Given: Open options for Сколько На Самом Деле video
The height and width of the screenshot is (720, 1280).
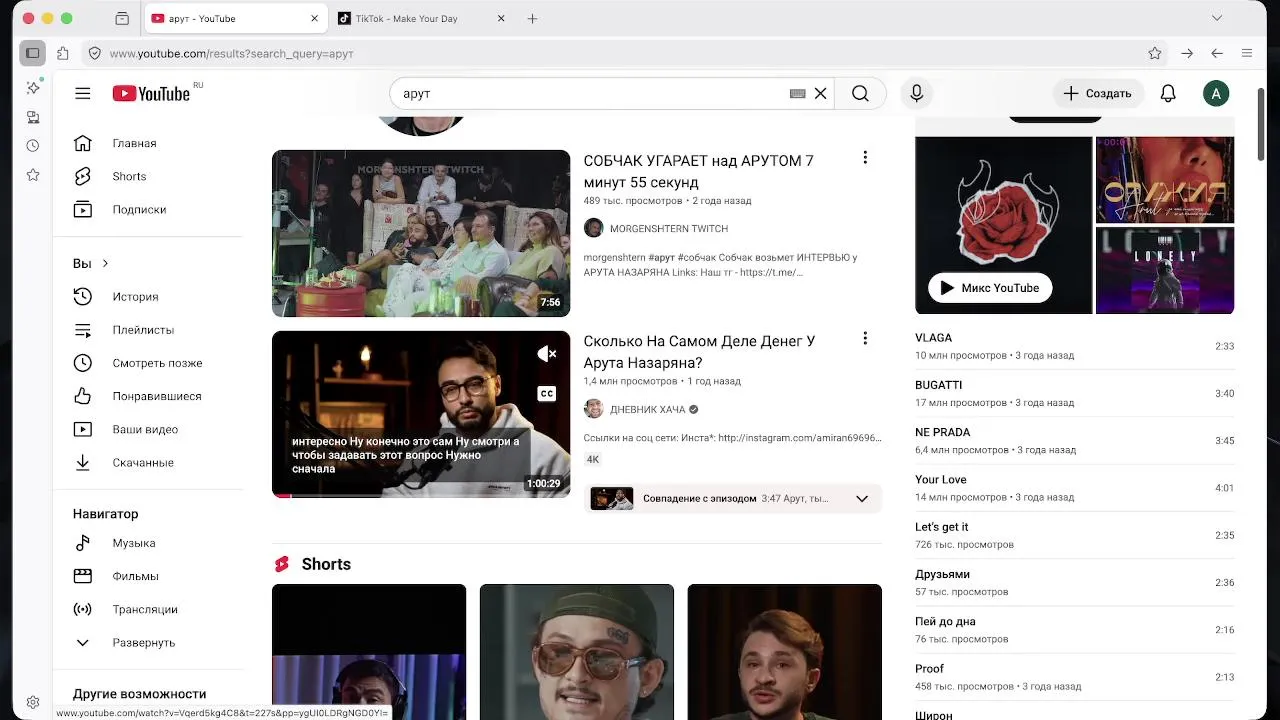Looking at the screenshot, I should pos(865,339).
